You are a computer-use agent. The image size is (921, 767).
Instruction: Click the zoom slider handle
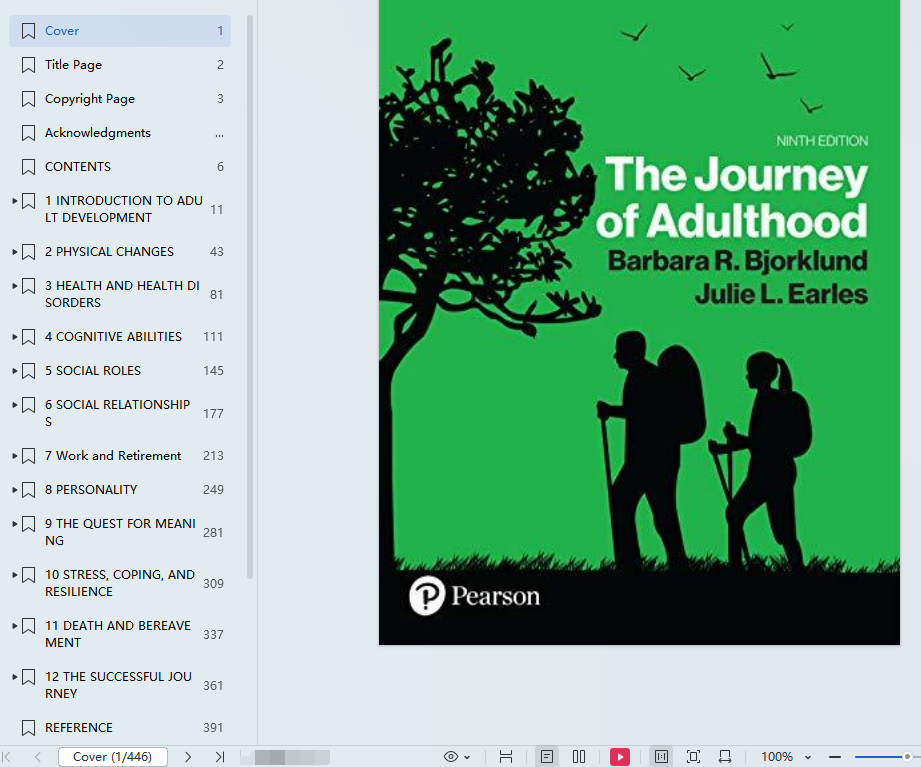click(907, 756)
